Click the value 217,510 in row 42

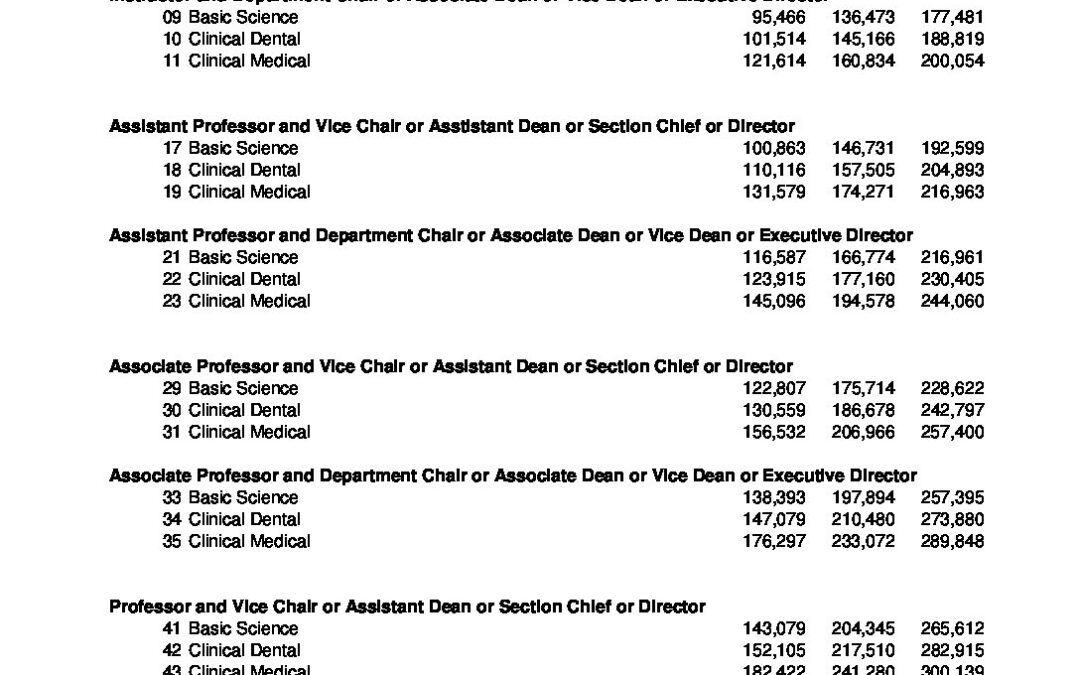click(x=864, y=651)
